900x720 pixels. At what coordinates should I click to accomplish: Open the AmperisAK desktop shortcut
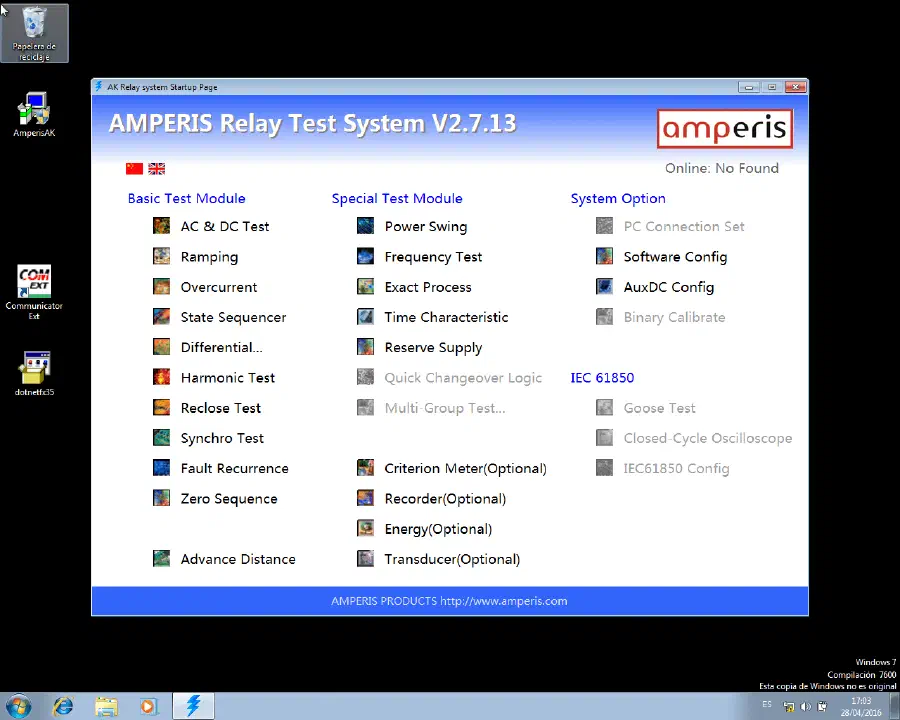[x=34, y=115]
